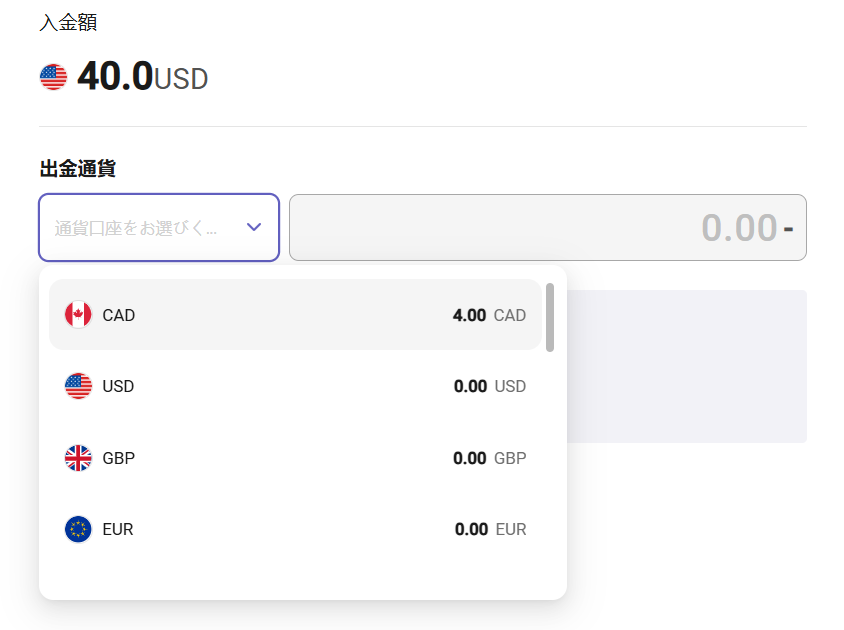844x630 pixels.
Task: Click the EU flag icon for EUR
Action: (78, 529)
